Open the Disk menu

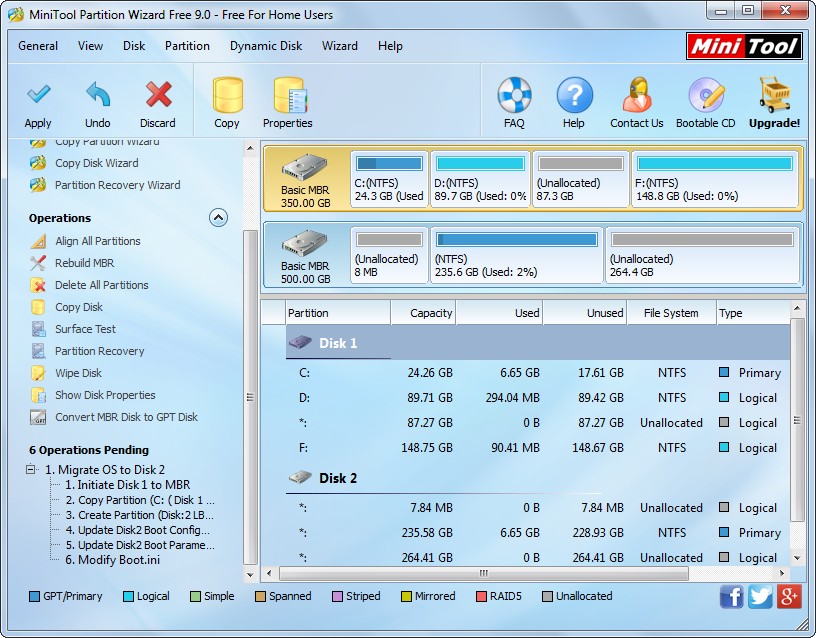pyautogui.click(x=134, y=46)
